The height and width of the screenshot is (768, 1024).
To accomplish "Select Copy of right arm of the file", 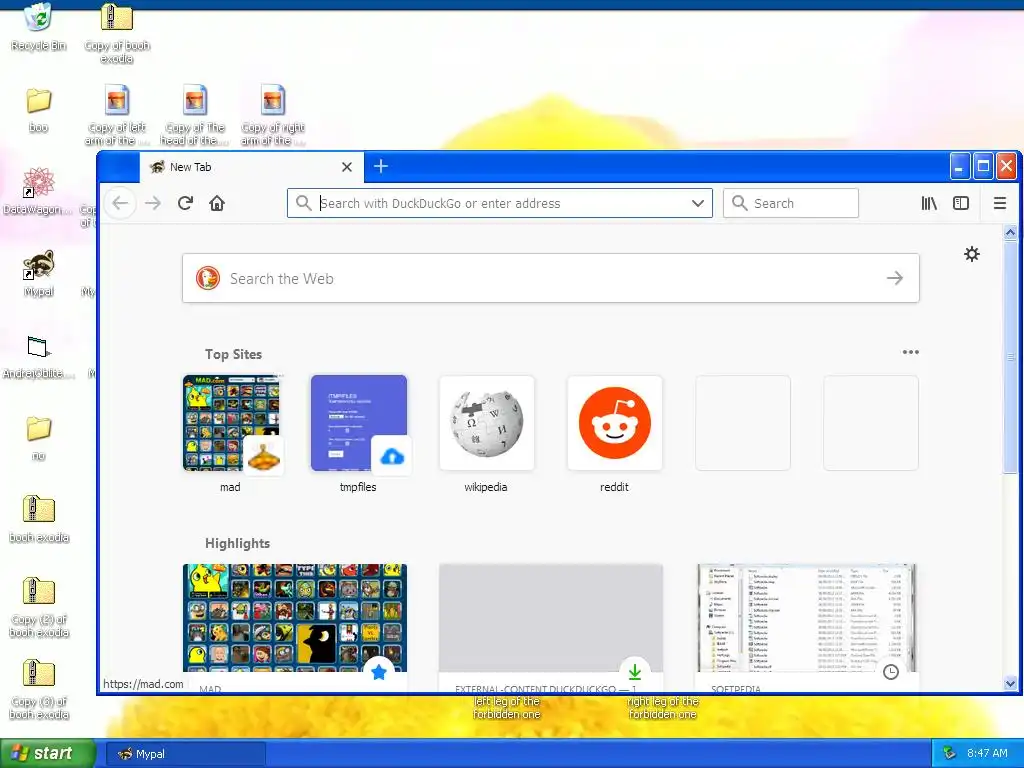I will pyautogui.click(x=272, y=115).
